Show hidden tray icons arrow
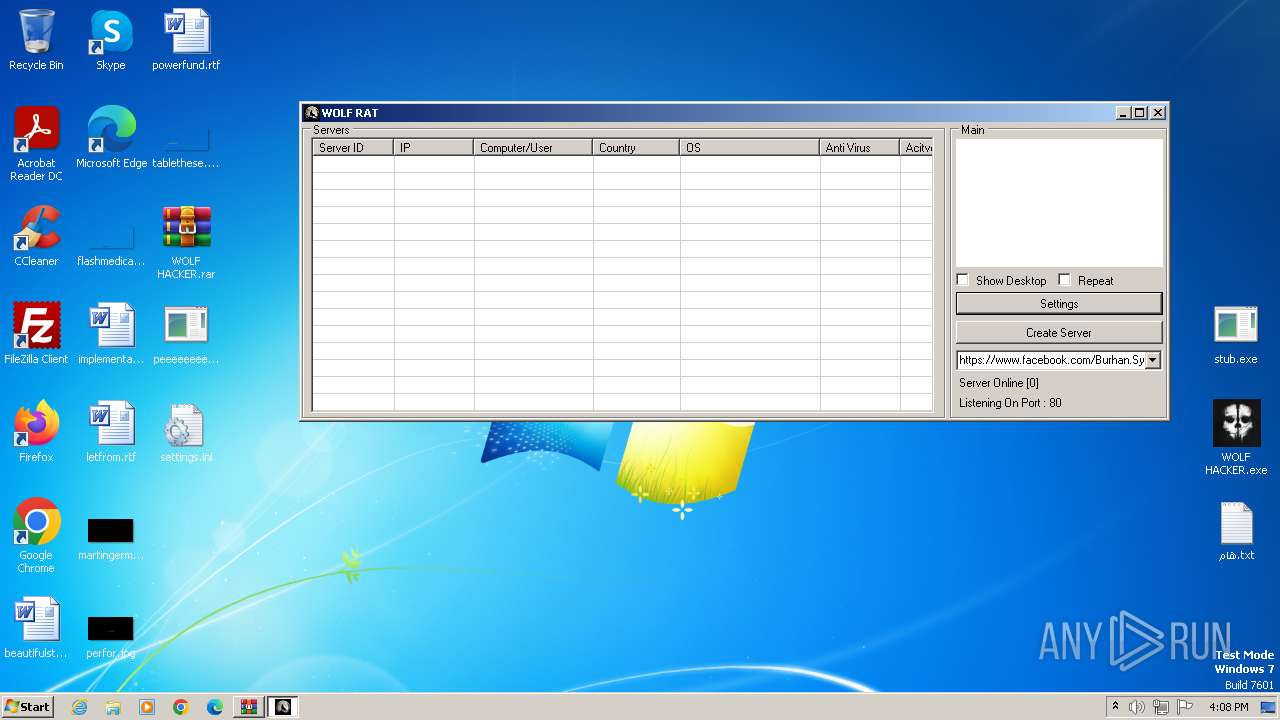Viewport: 1280px width, 720px height. point(1115,707)
